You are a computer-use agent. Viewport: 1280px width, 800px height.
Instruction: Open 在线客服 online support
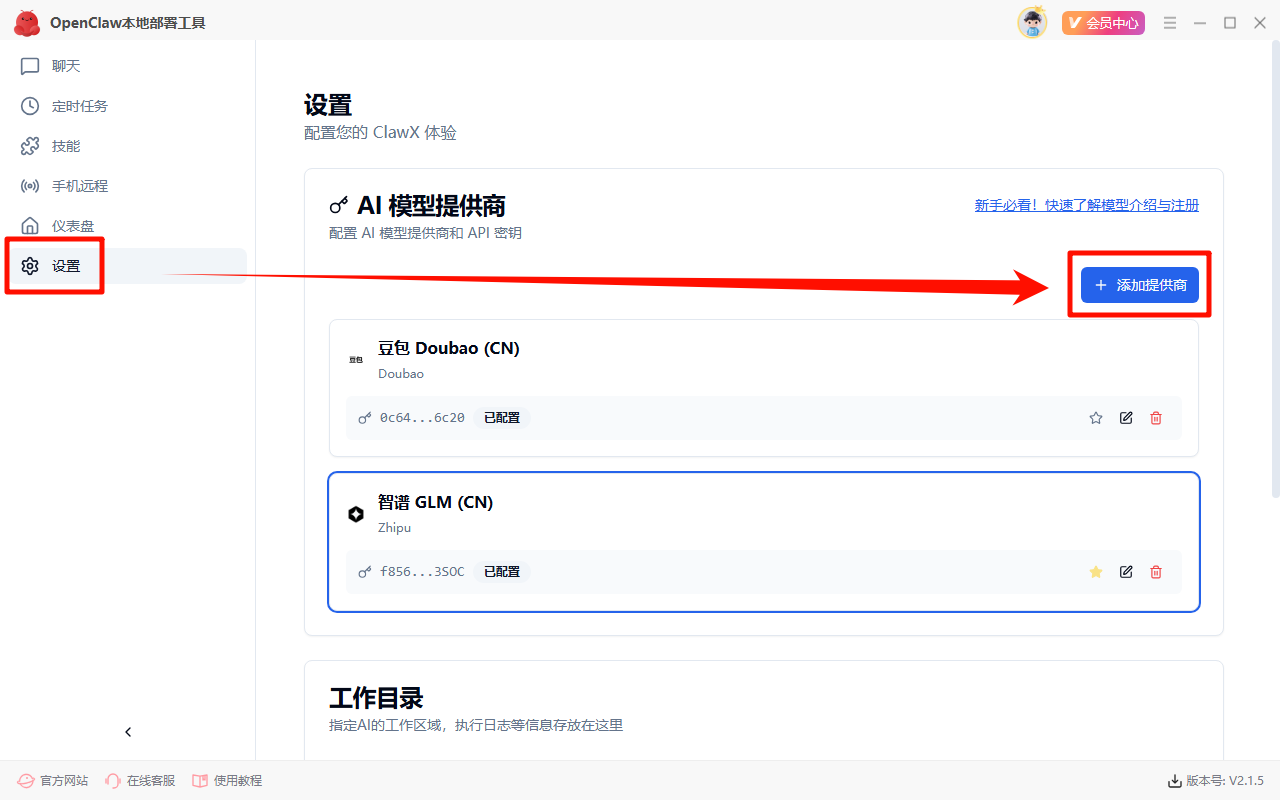(x=140, y=781)
